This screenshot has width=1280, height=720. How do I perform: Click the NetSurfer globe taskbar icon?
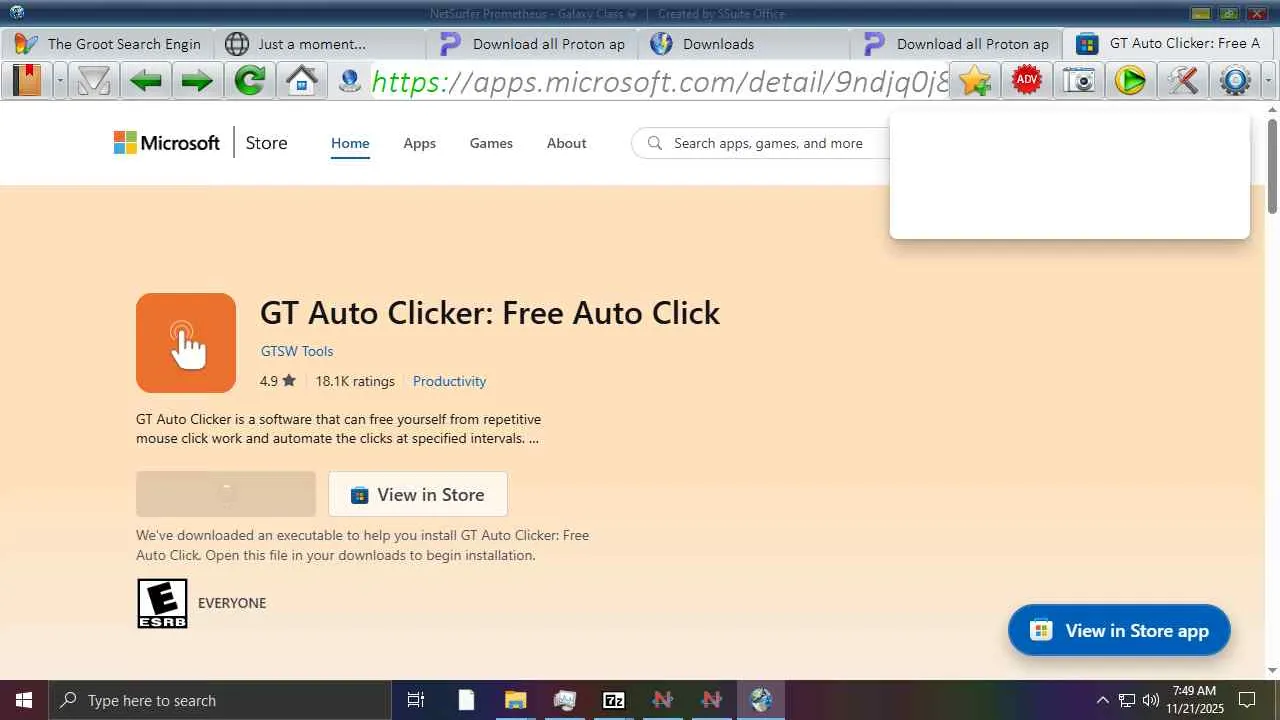click(761, 700)
